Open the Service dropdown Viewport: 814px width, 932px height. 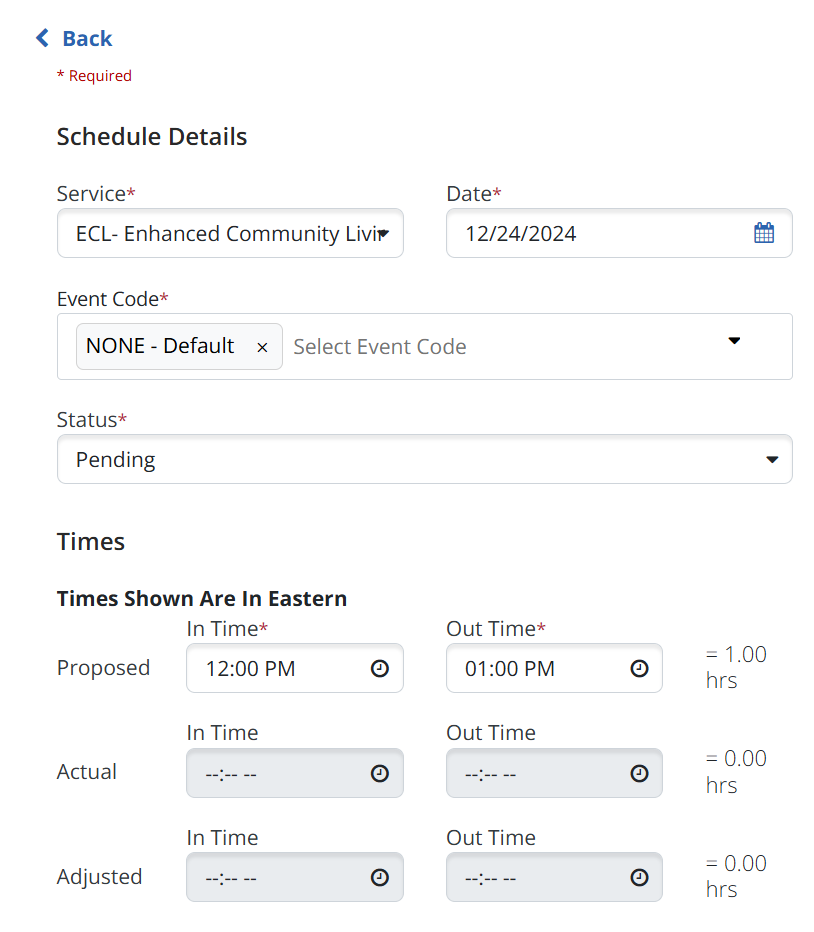(x=230, y=234)
